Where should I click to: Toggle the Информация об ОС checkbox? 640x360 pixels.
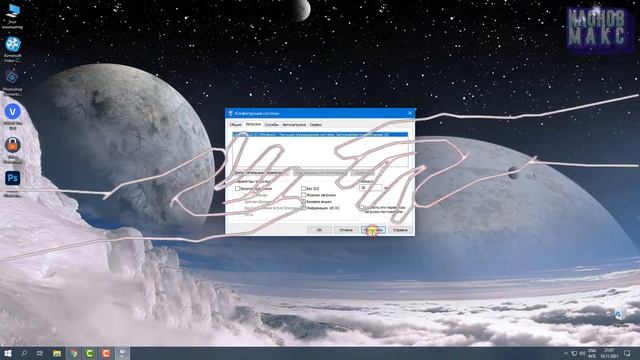[x=303, y=208]
